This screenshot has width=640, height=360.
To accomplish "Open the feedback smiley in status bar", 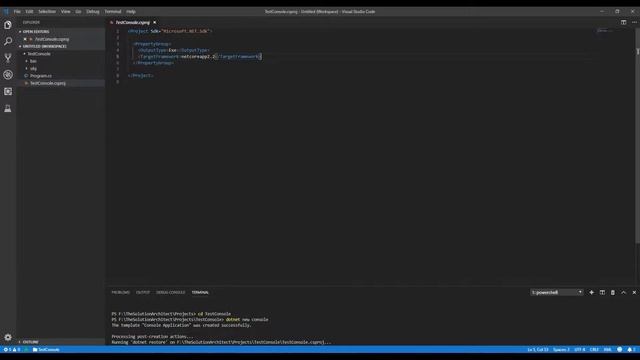I will (x=620, y=350).
